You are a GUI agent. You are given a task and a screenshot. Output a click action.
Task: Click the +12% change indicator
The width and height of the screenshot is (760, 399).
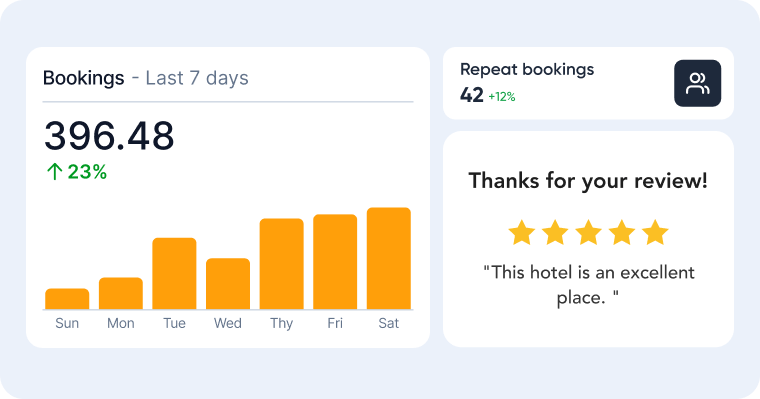click(x=502, y=96)
